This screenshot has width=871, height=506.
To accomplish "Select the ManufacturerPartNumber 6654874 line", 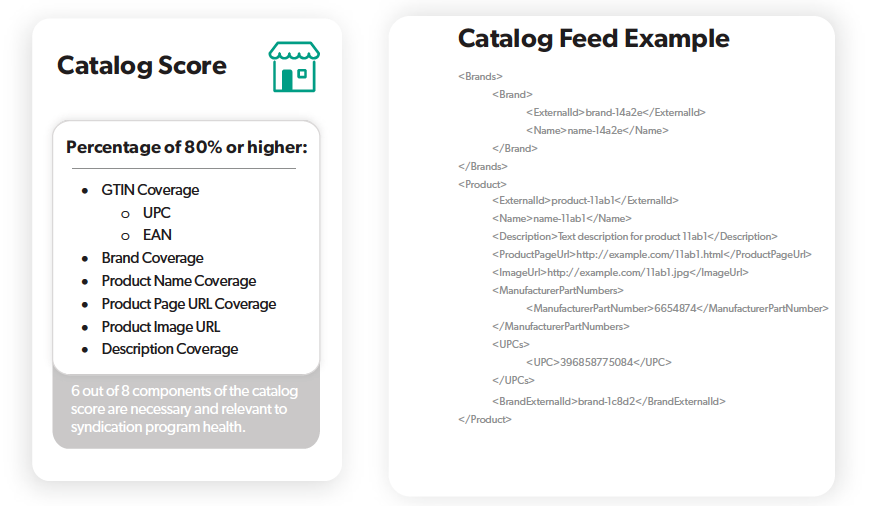I will (x=677, y=308).
